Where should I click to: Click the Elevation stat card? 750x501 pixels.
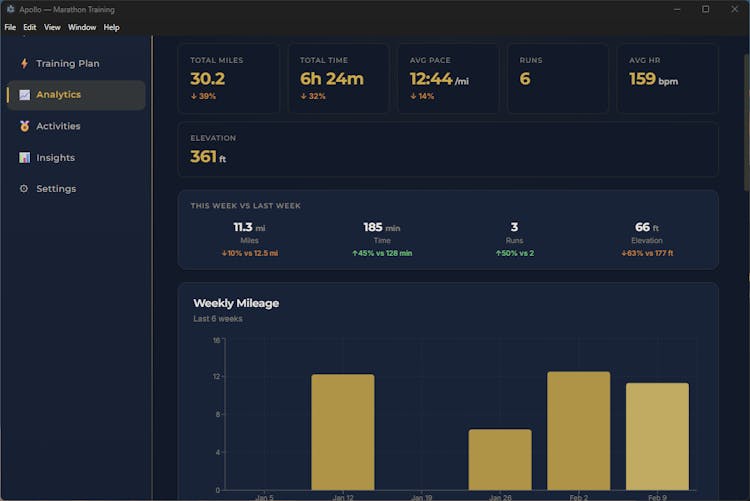448,150
